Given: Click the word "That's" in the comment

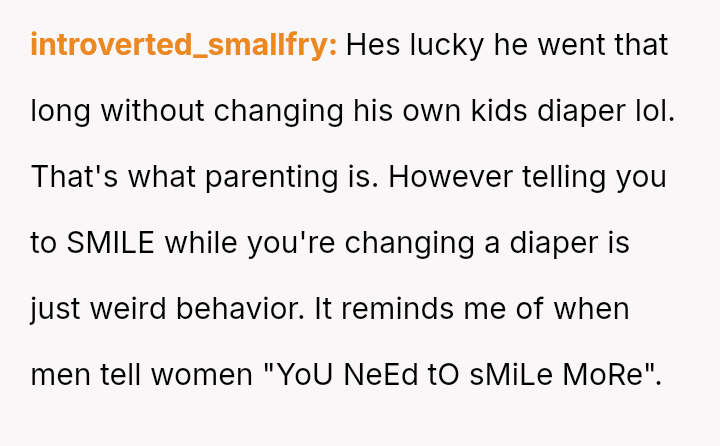Looking at the screenshot, I should pos(75,178).
